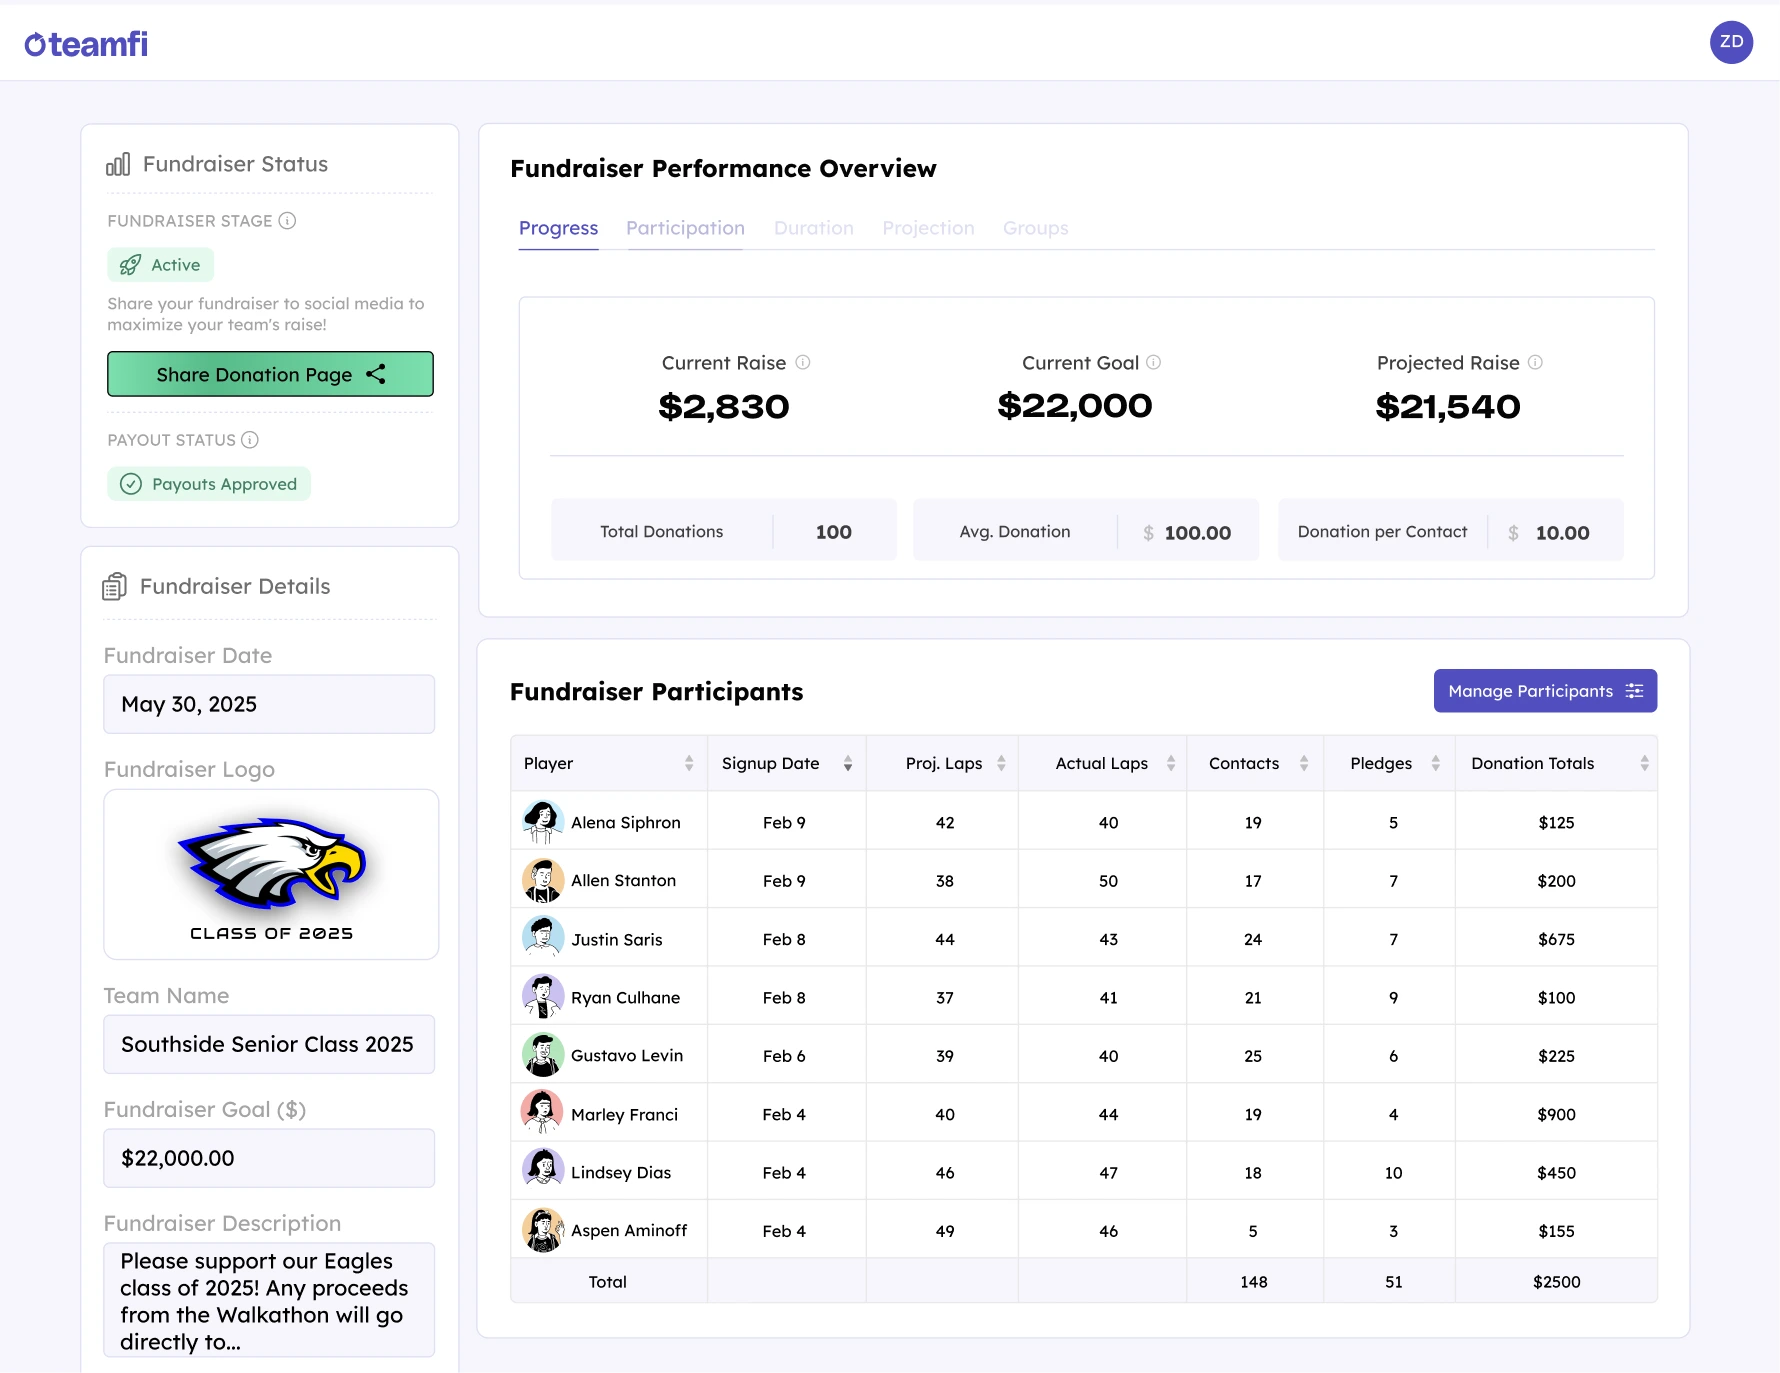The image size is (1780, 1373).
Task: Switch to the Projection tab
Action: click(x=928, y=228)
